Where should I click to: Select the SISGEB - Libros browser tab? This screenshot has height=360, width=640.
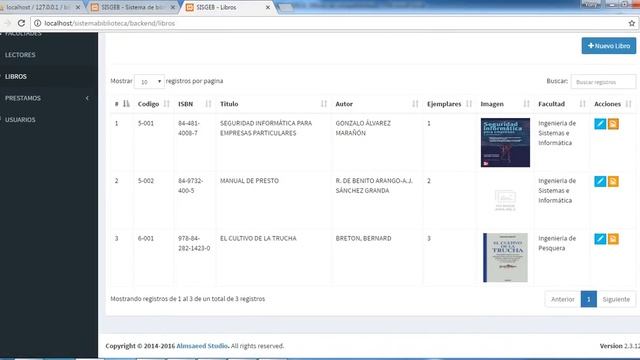[229, 7]
